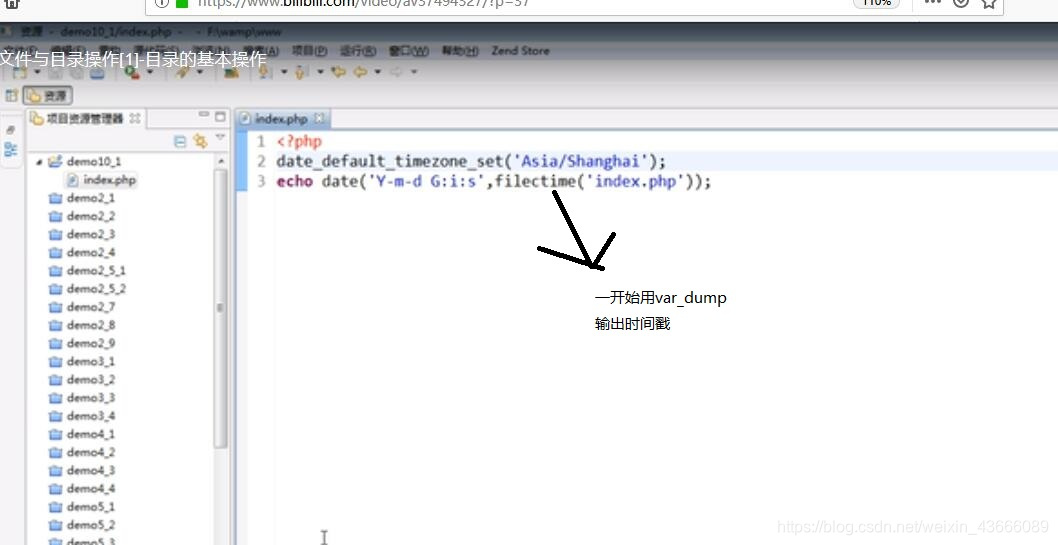This screenshot has width=1058, height=545.
Task: Collapse the demo10_1 project tree
Action: click(x=39, y=162)
